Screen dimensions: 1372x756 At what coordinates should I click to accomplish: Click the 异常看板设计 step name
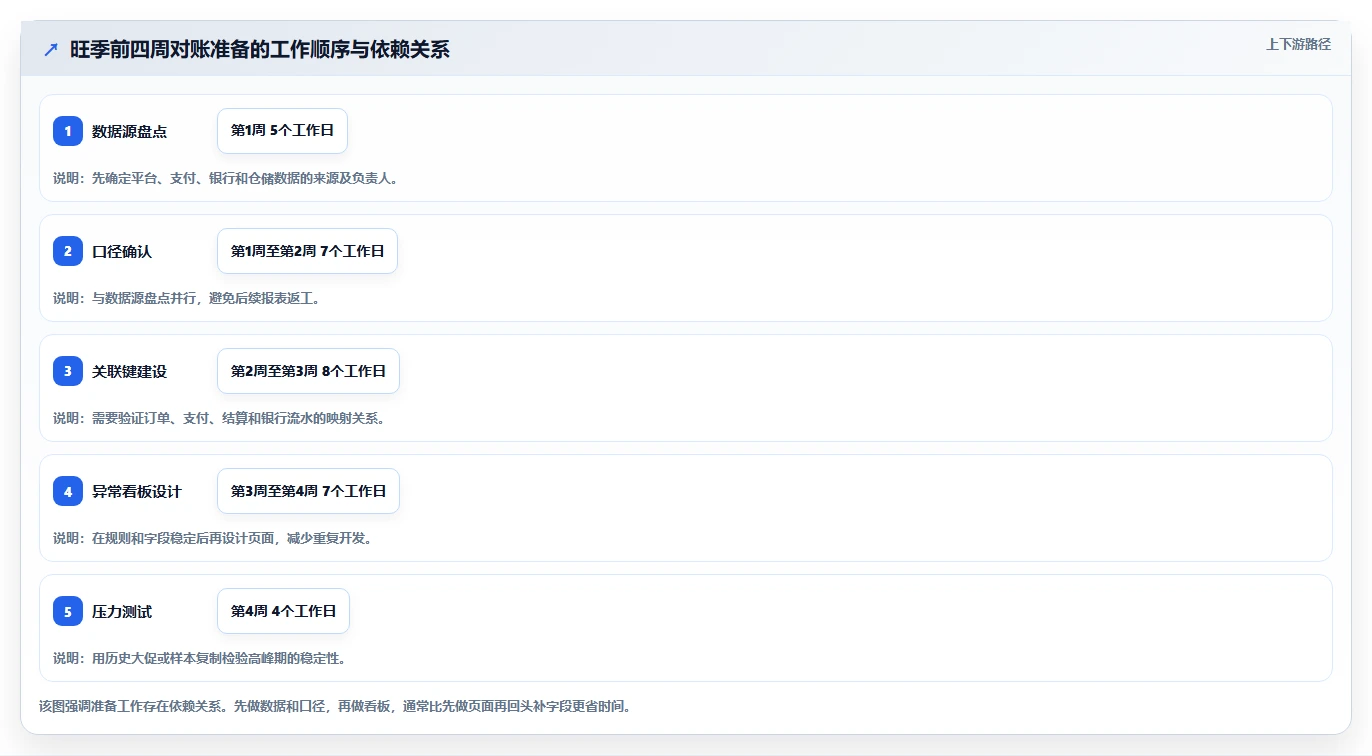(137, 491)
